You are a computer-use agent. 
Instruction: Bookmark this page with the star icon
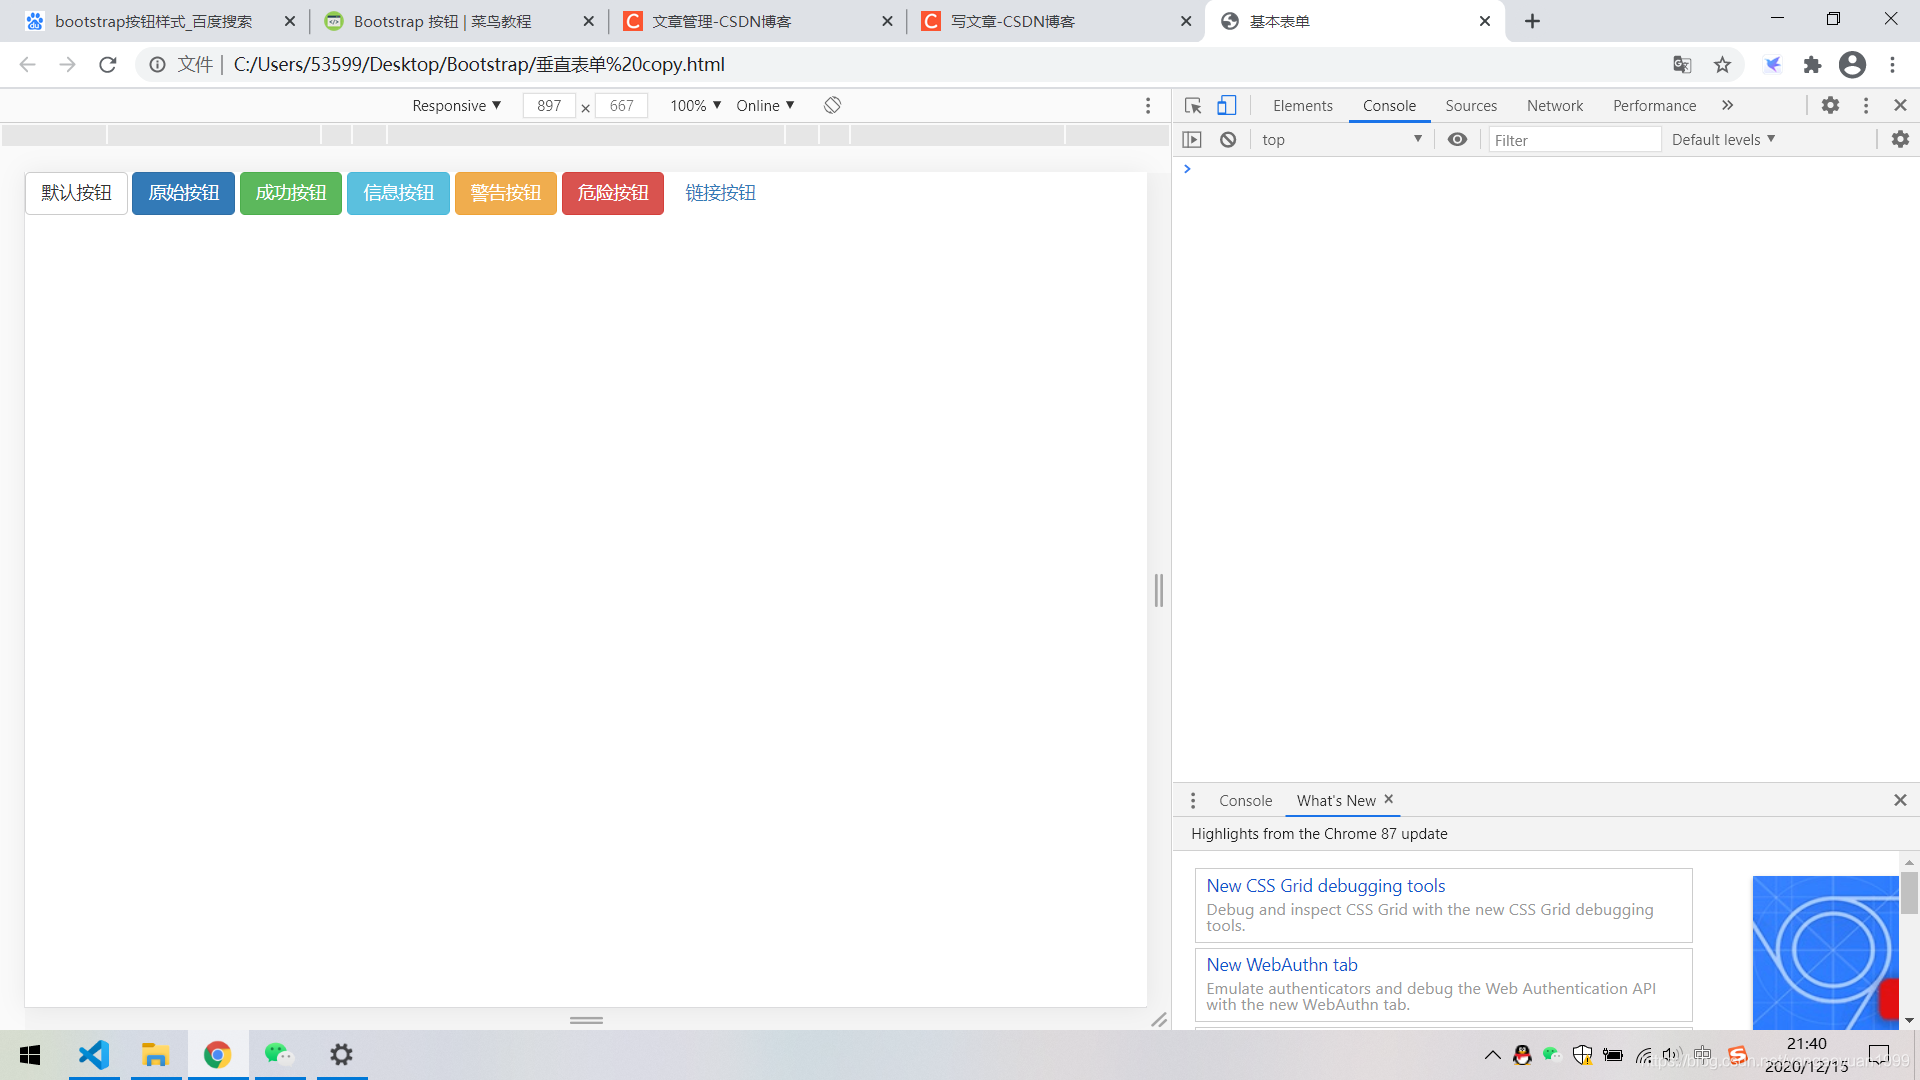coord(1722,65)
